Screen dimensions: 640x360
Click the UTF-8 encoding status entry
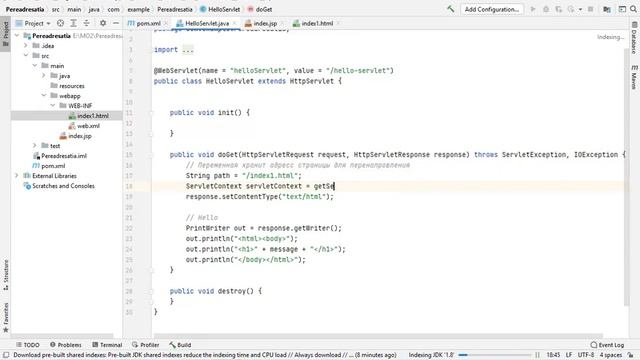coord(586,355)
